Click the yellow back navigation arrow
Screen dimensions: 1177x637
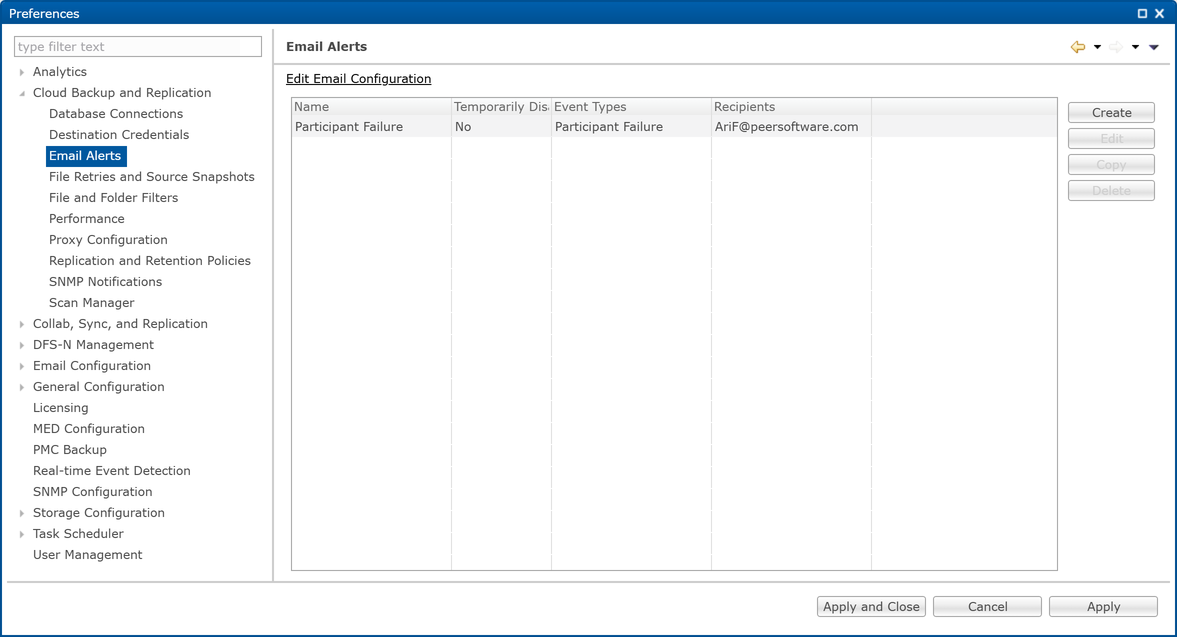1078,47
